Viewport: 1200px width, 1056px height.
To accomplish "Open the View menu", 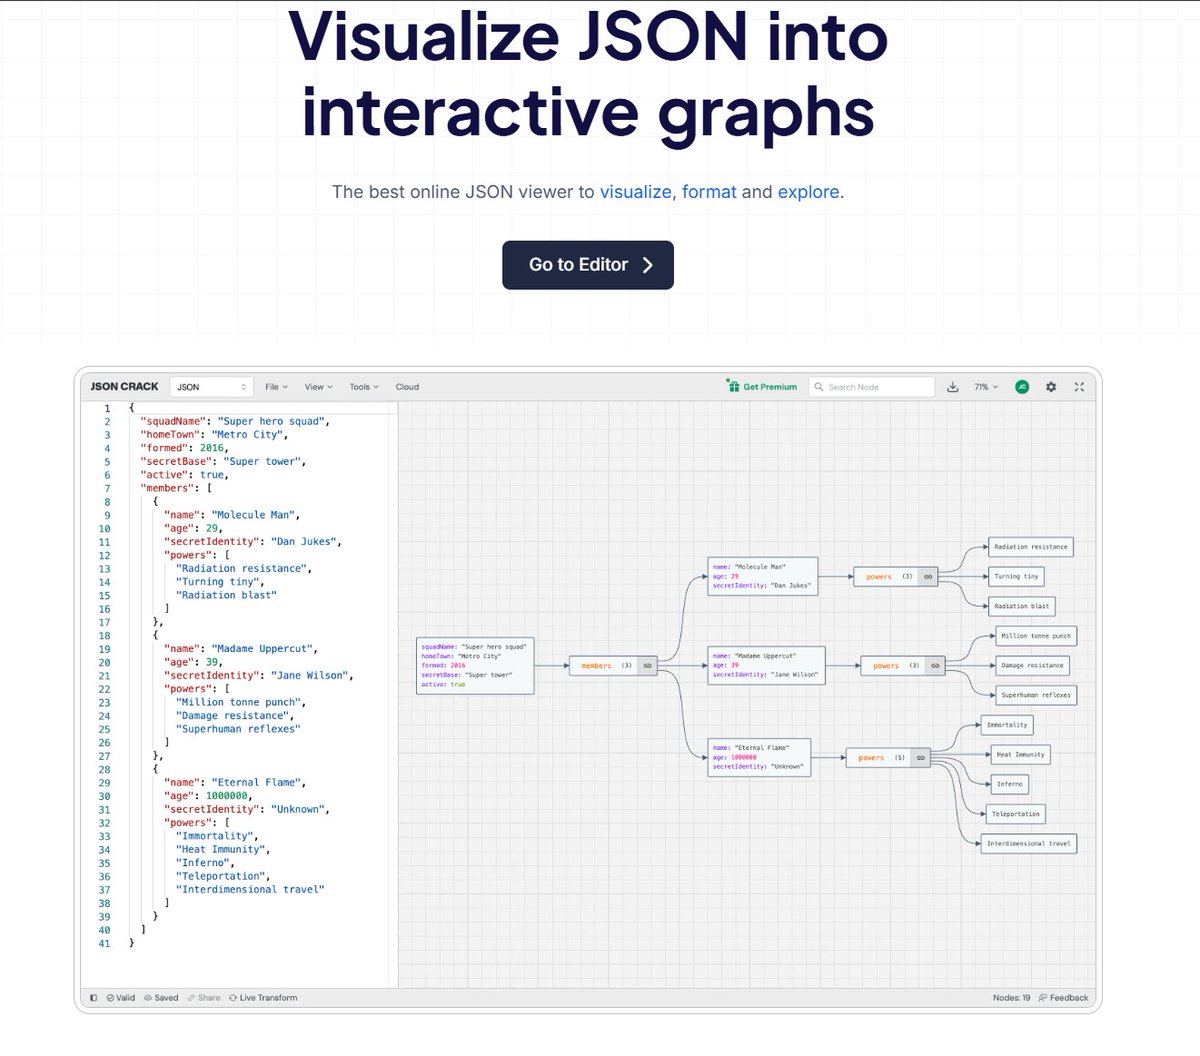I will tap(318, 387).
